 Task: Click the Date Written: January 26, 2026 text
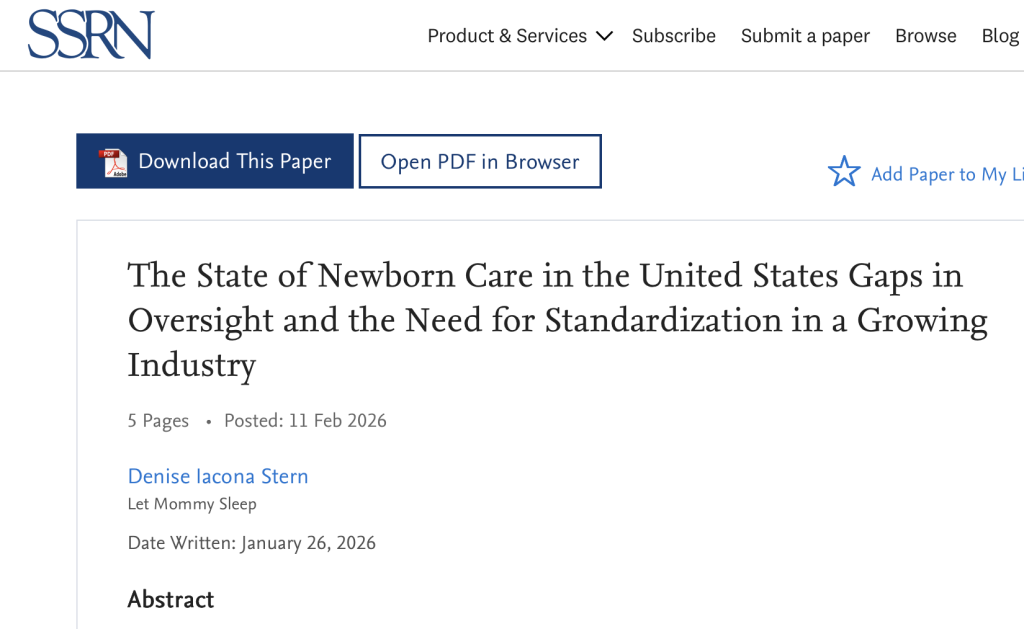(x=252, y=544)
